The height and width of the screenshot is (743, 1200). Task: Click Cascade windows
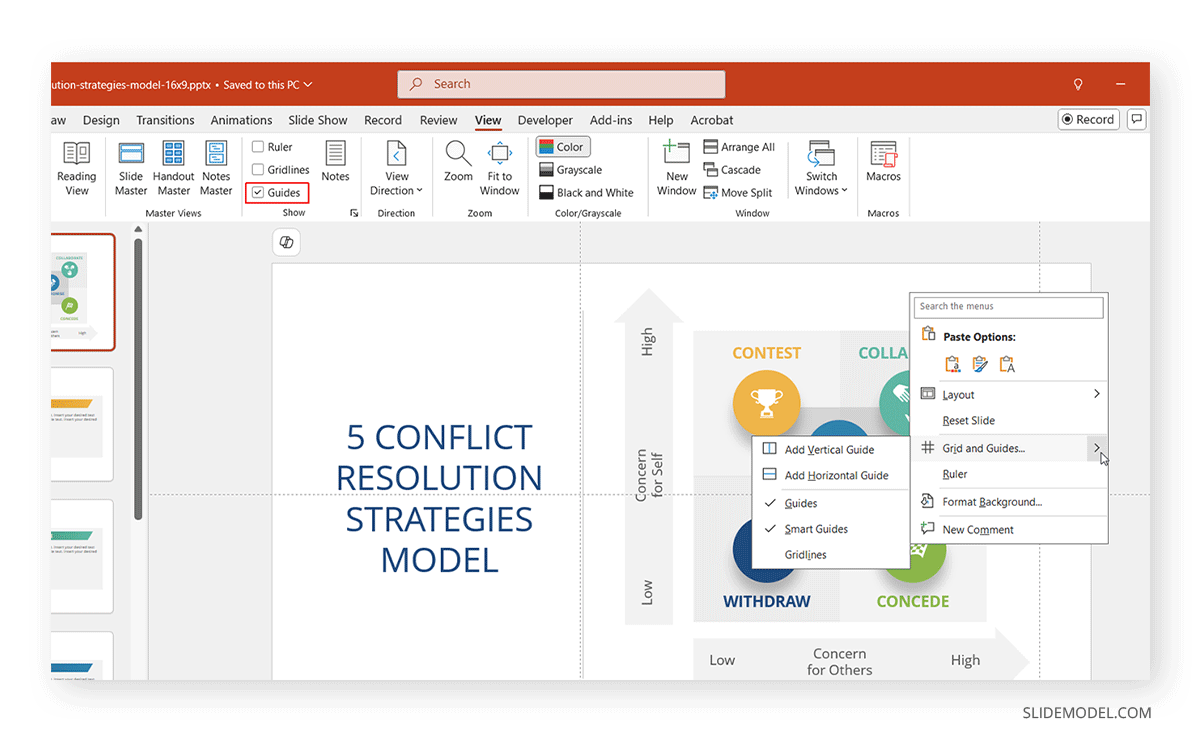coord(732,170)
